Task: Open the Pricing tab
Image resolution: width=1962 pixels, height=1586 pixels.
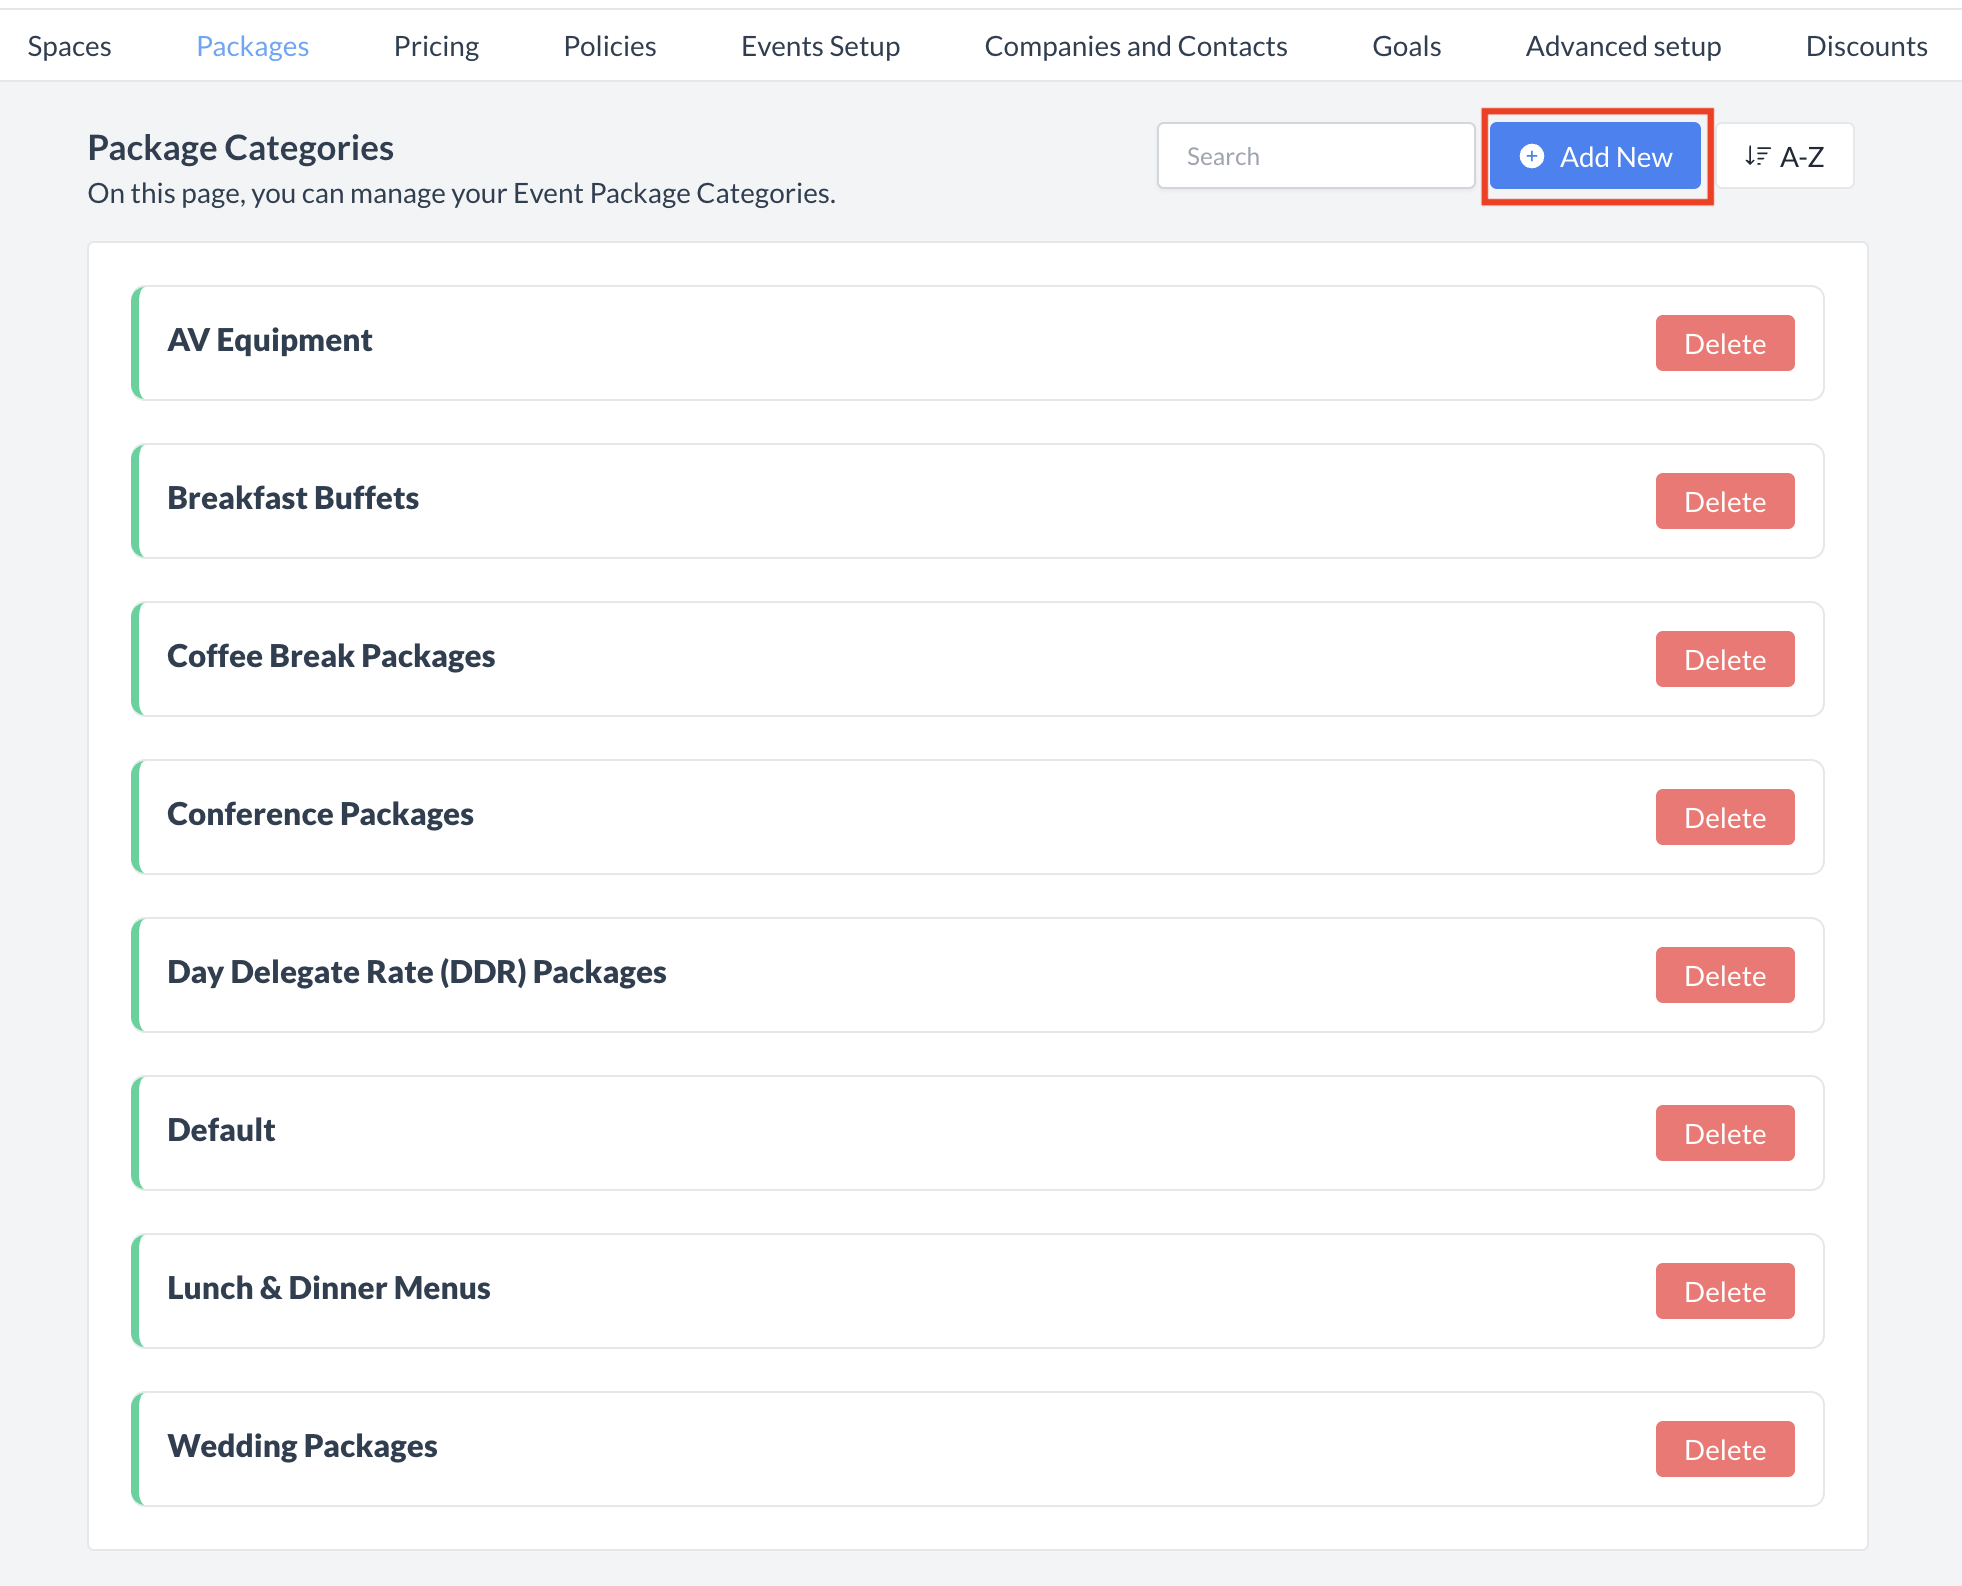Action: pos(436,45)
